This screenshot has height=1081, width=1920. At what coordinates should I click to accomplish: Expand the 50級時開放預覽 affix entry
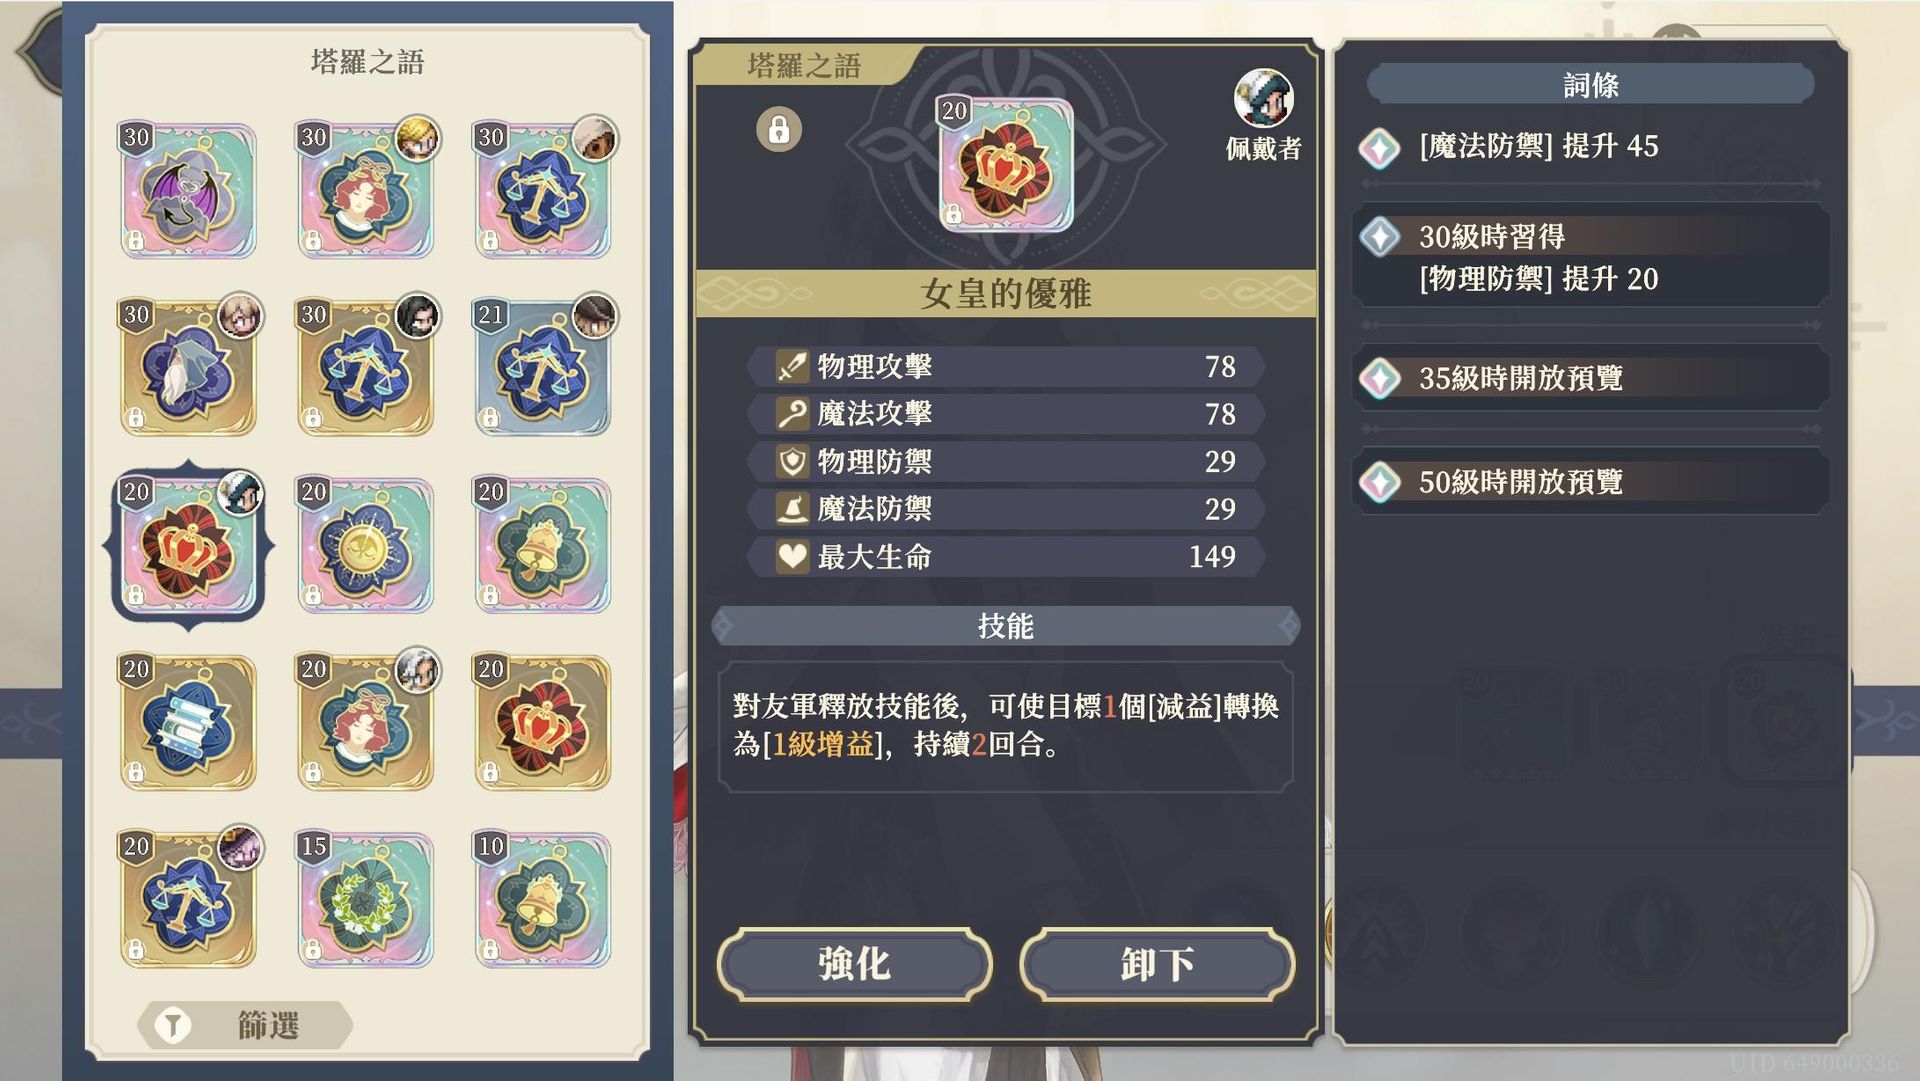pyautogui.click(x=1591, y=482)
